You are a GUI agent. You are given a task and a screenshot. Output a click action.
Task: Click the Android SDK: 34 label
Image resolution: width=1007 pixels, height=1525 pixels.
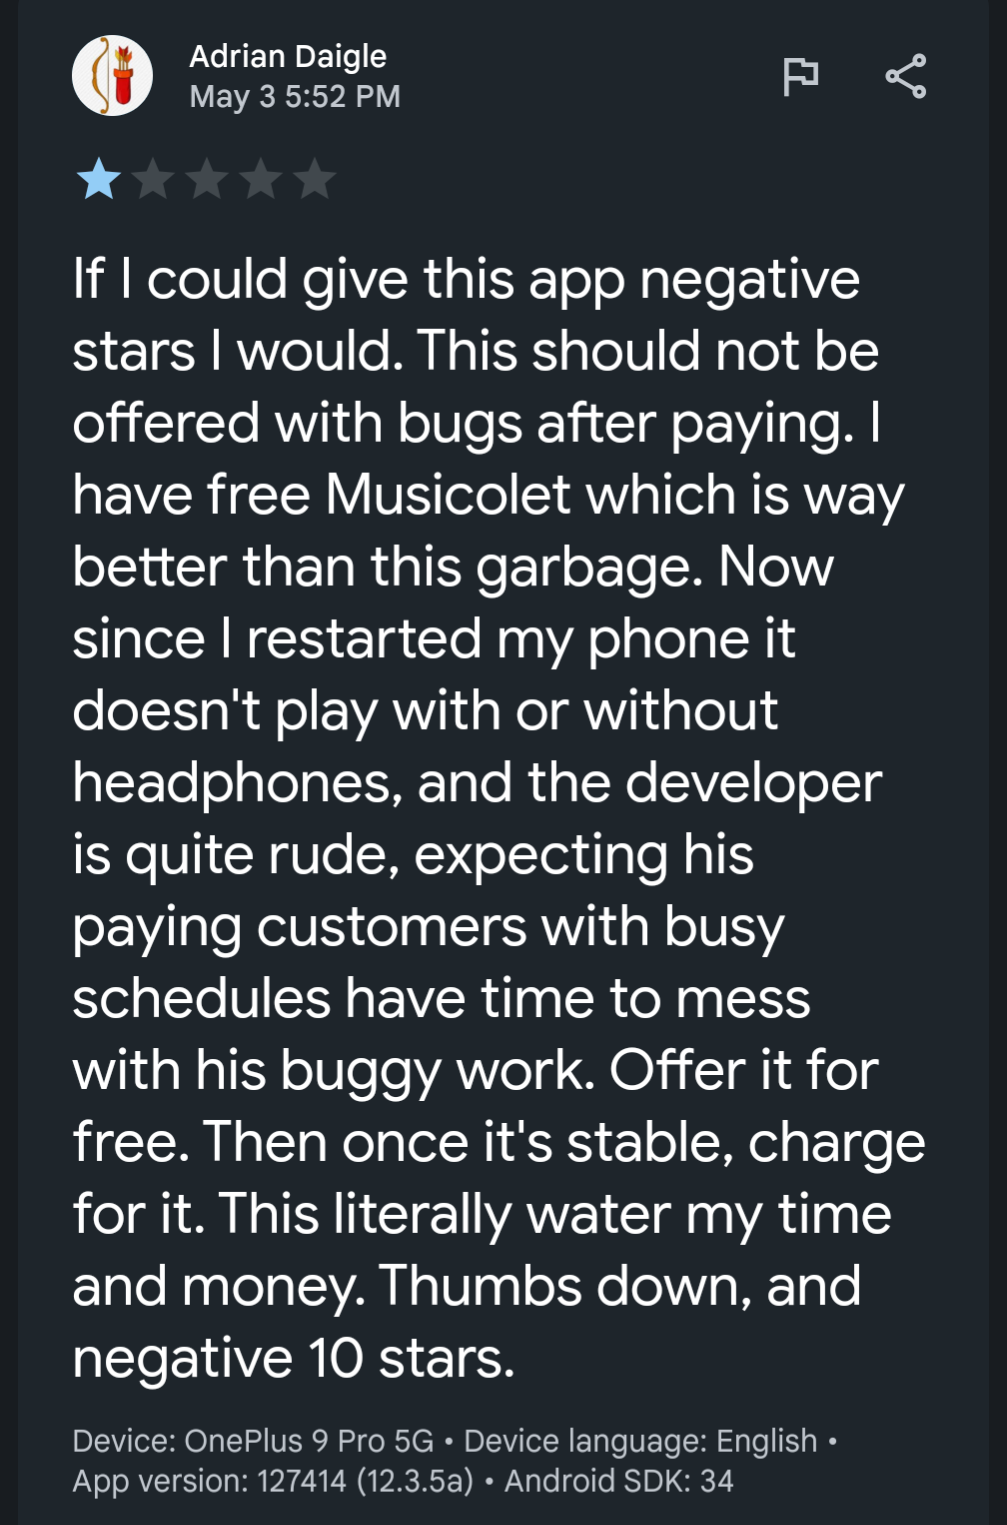point(619,1481)
